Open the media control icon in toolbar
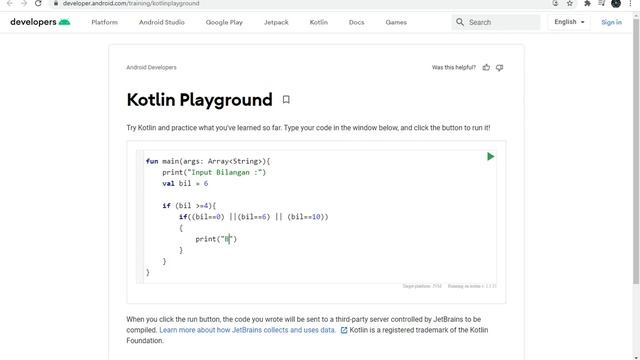 point(602,3)
